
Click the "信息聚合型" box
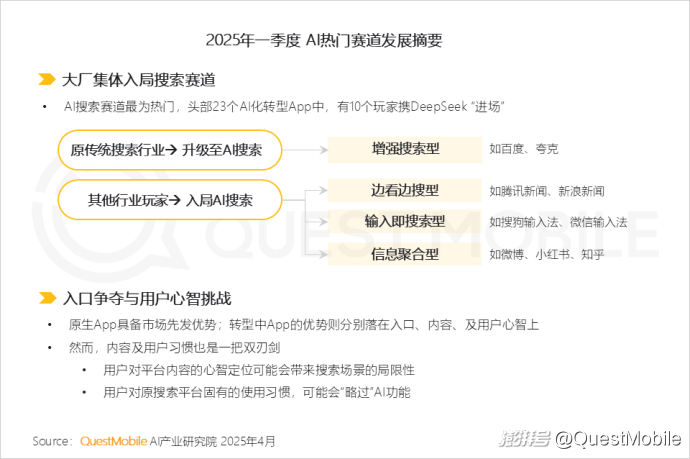pyautogui.click(x=405, y=254)
